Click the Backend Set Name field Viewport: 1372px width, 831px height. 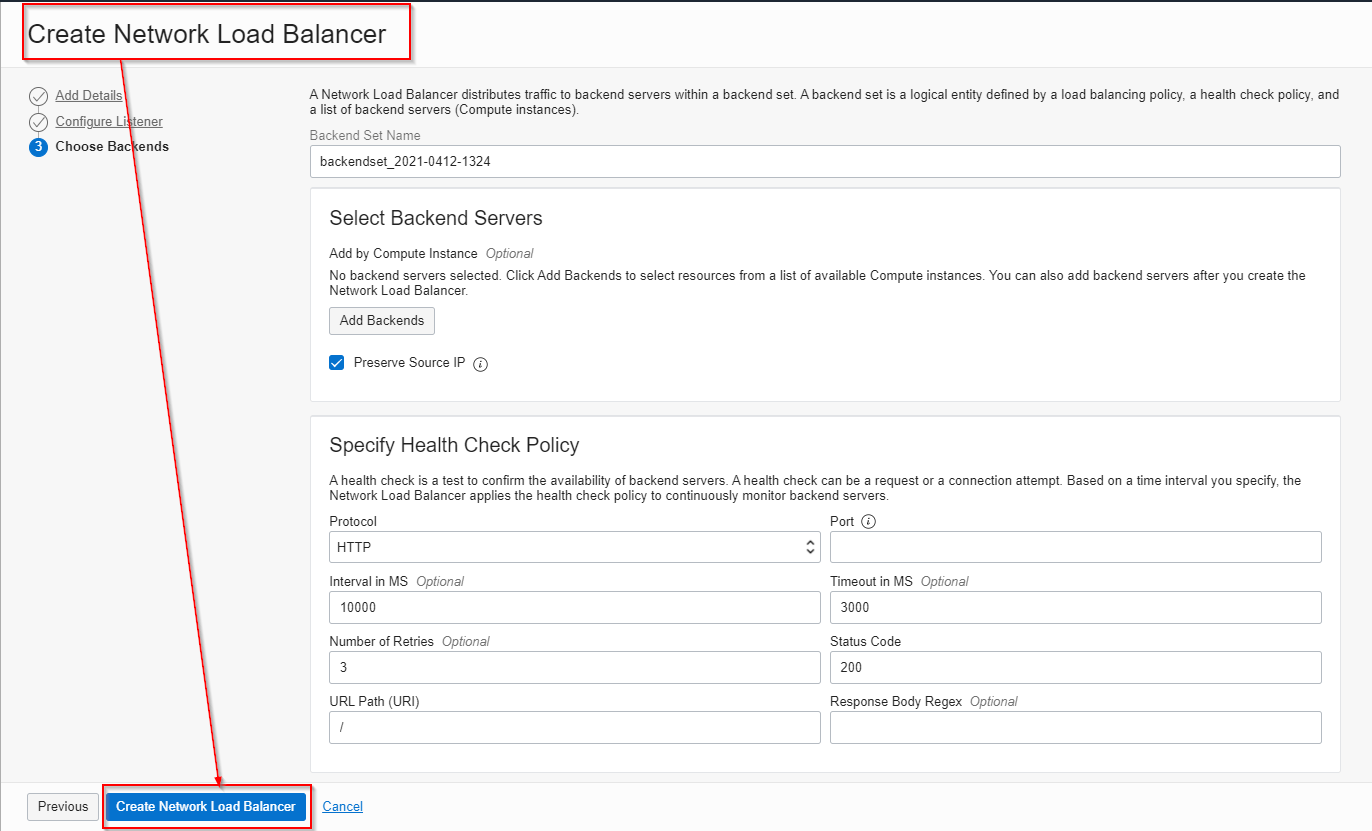pos(824,161)
